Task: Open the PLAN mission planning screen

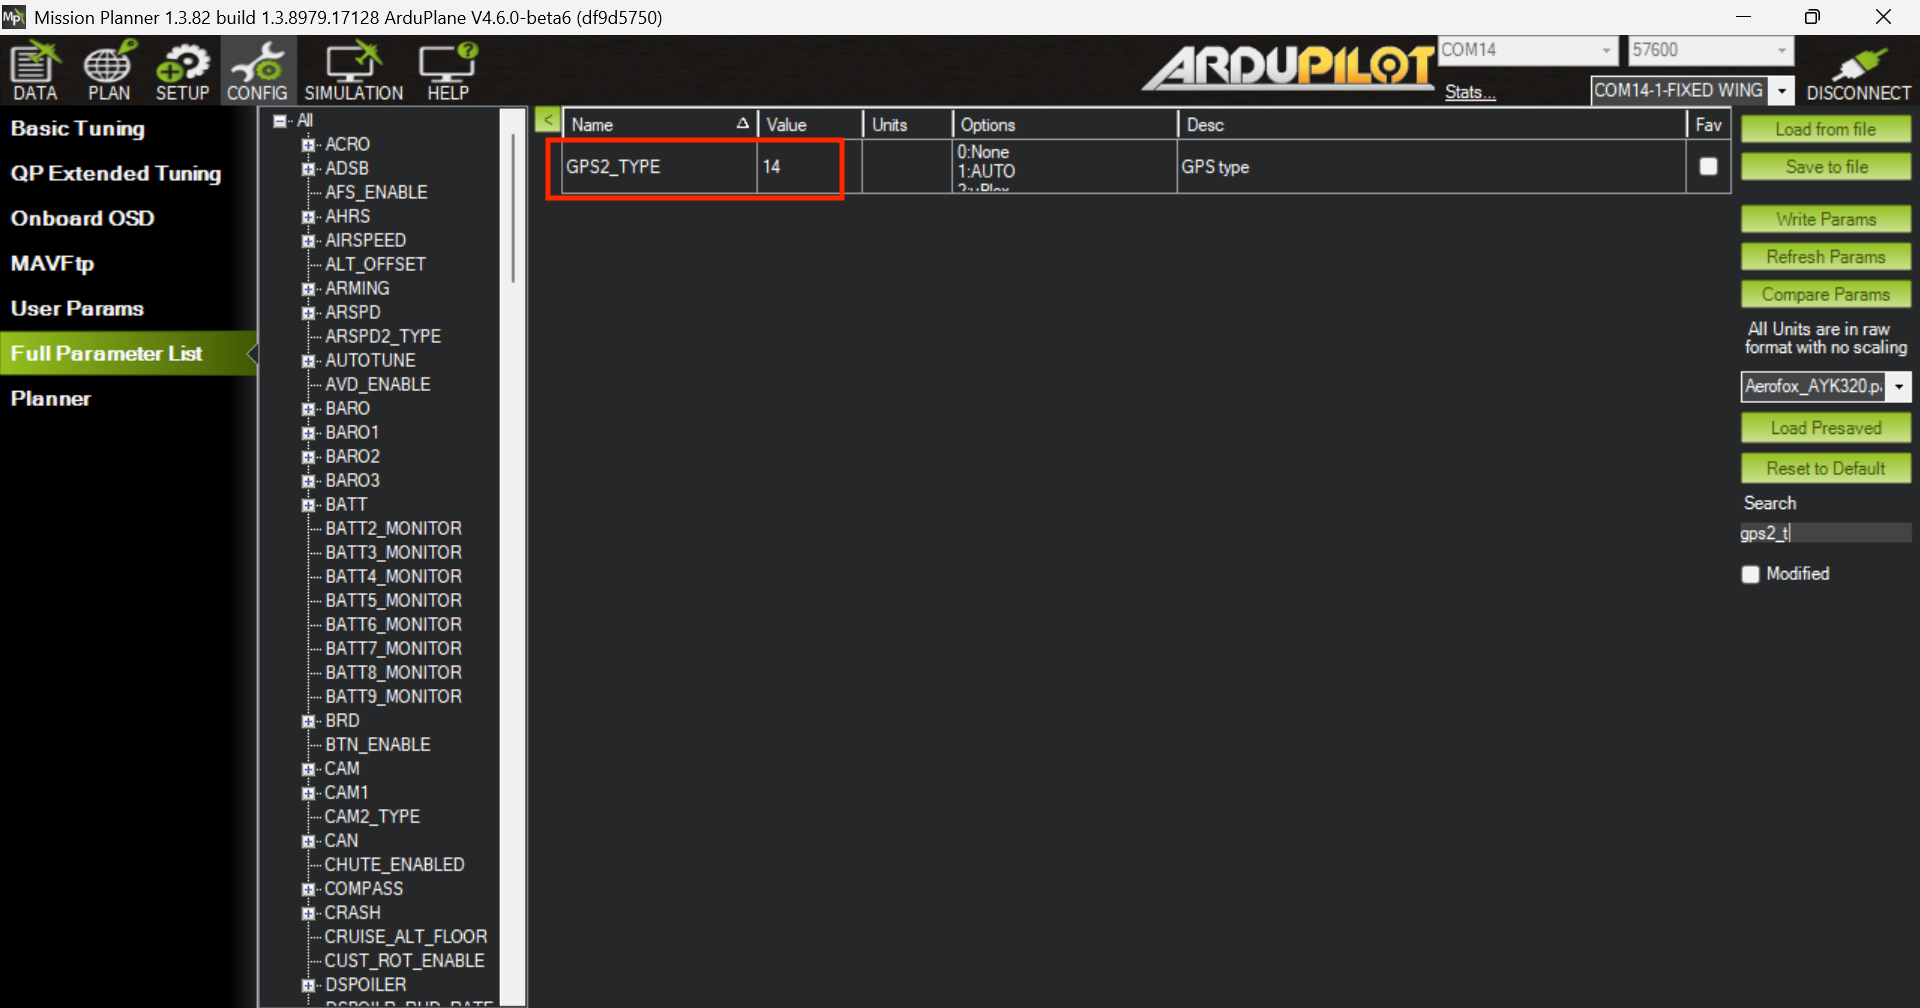Action: tap(108, 71)
